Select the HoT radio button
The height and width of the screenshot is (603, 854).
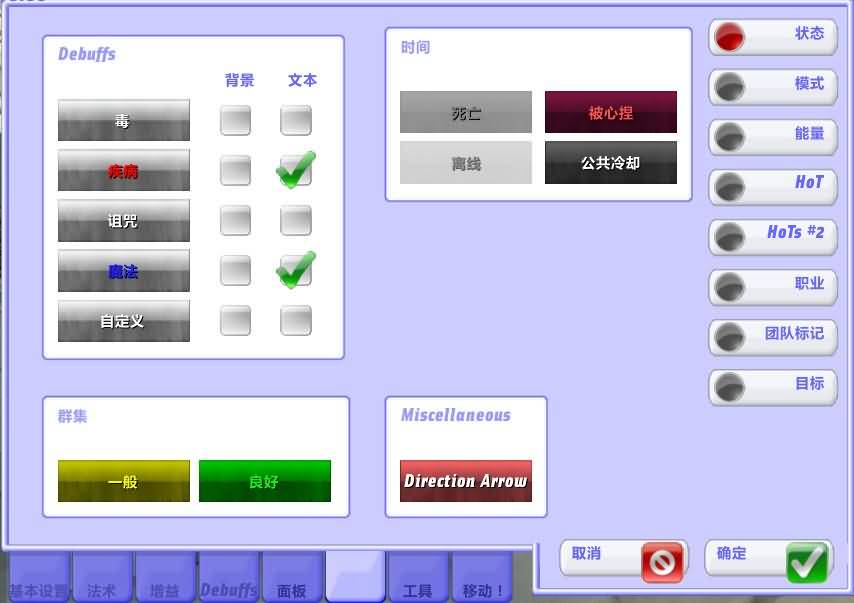(x=729, y=187)
